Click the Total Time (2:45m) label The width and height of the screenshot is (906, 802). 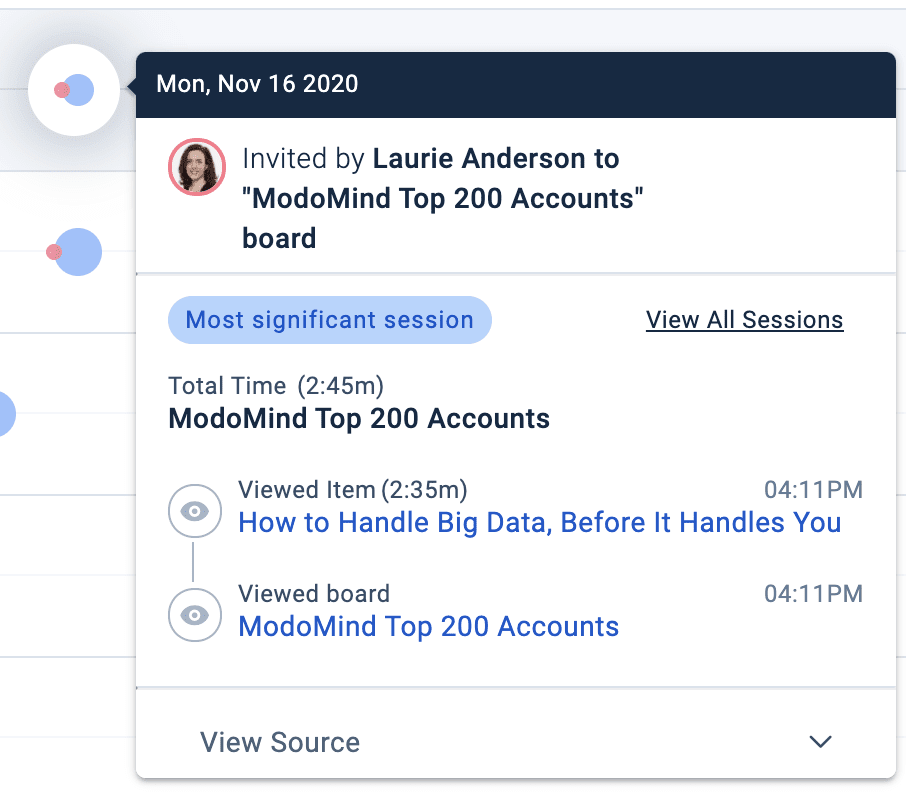pos(276,385)
